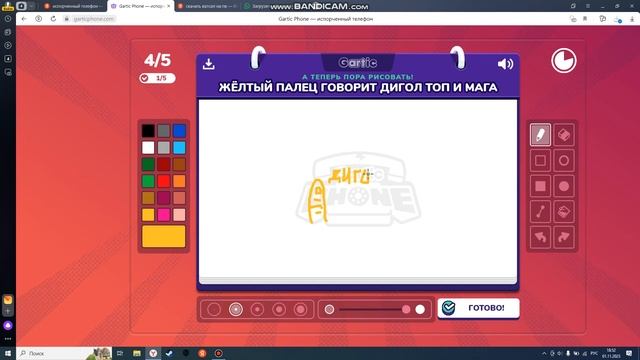640x360 pixels.
Task: Switch to the first browser tab
Action: (x=73, y=6)
